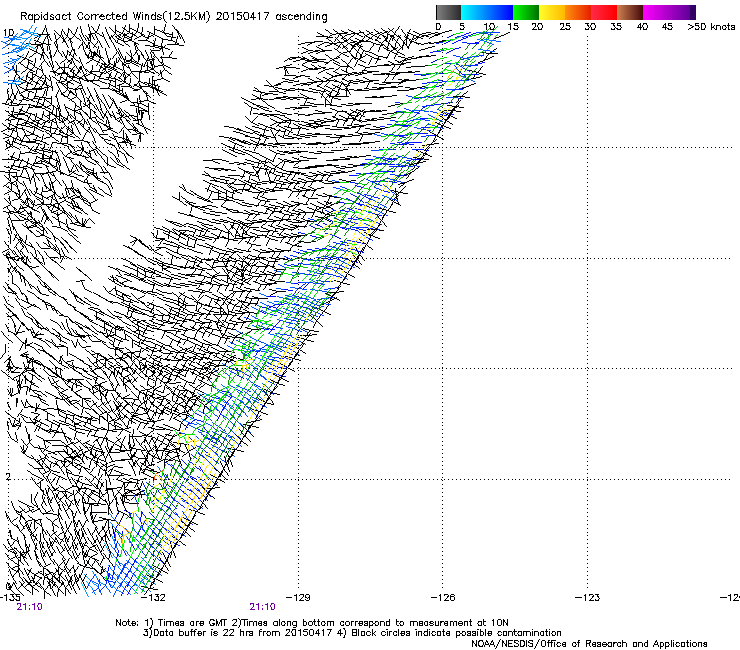Click the purple '21:10' time near -129
This screenshot has width=740, height=650.
(x=262, y=607)
